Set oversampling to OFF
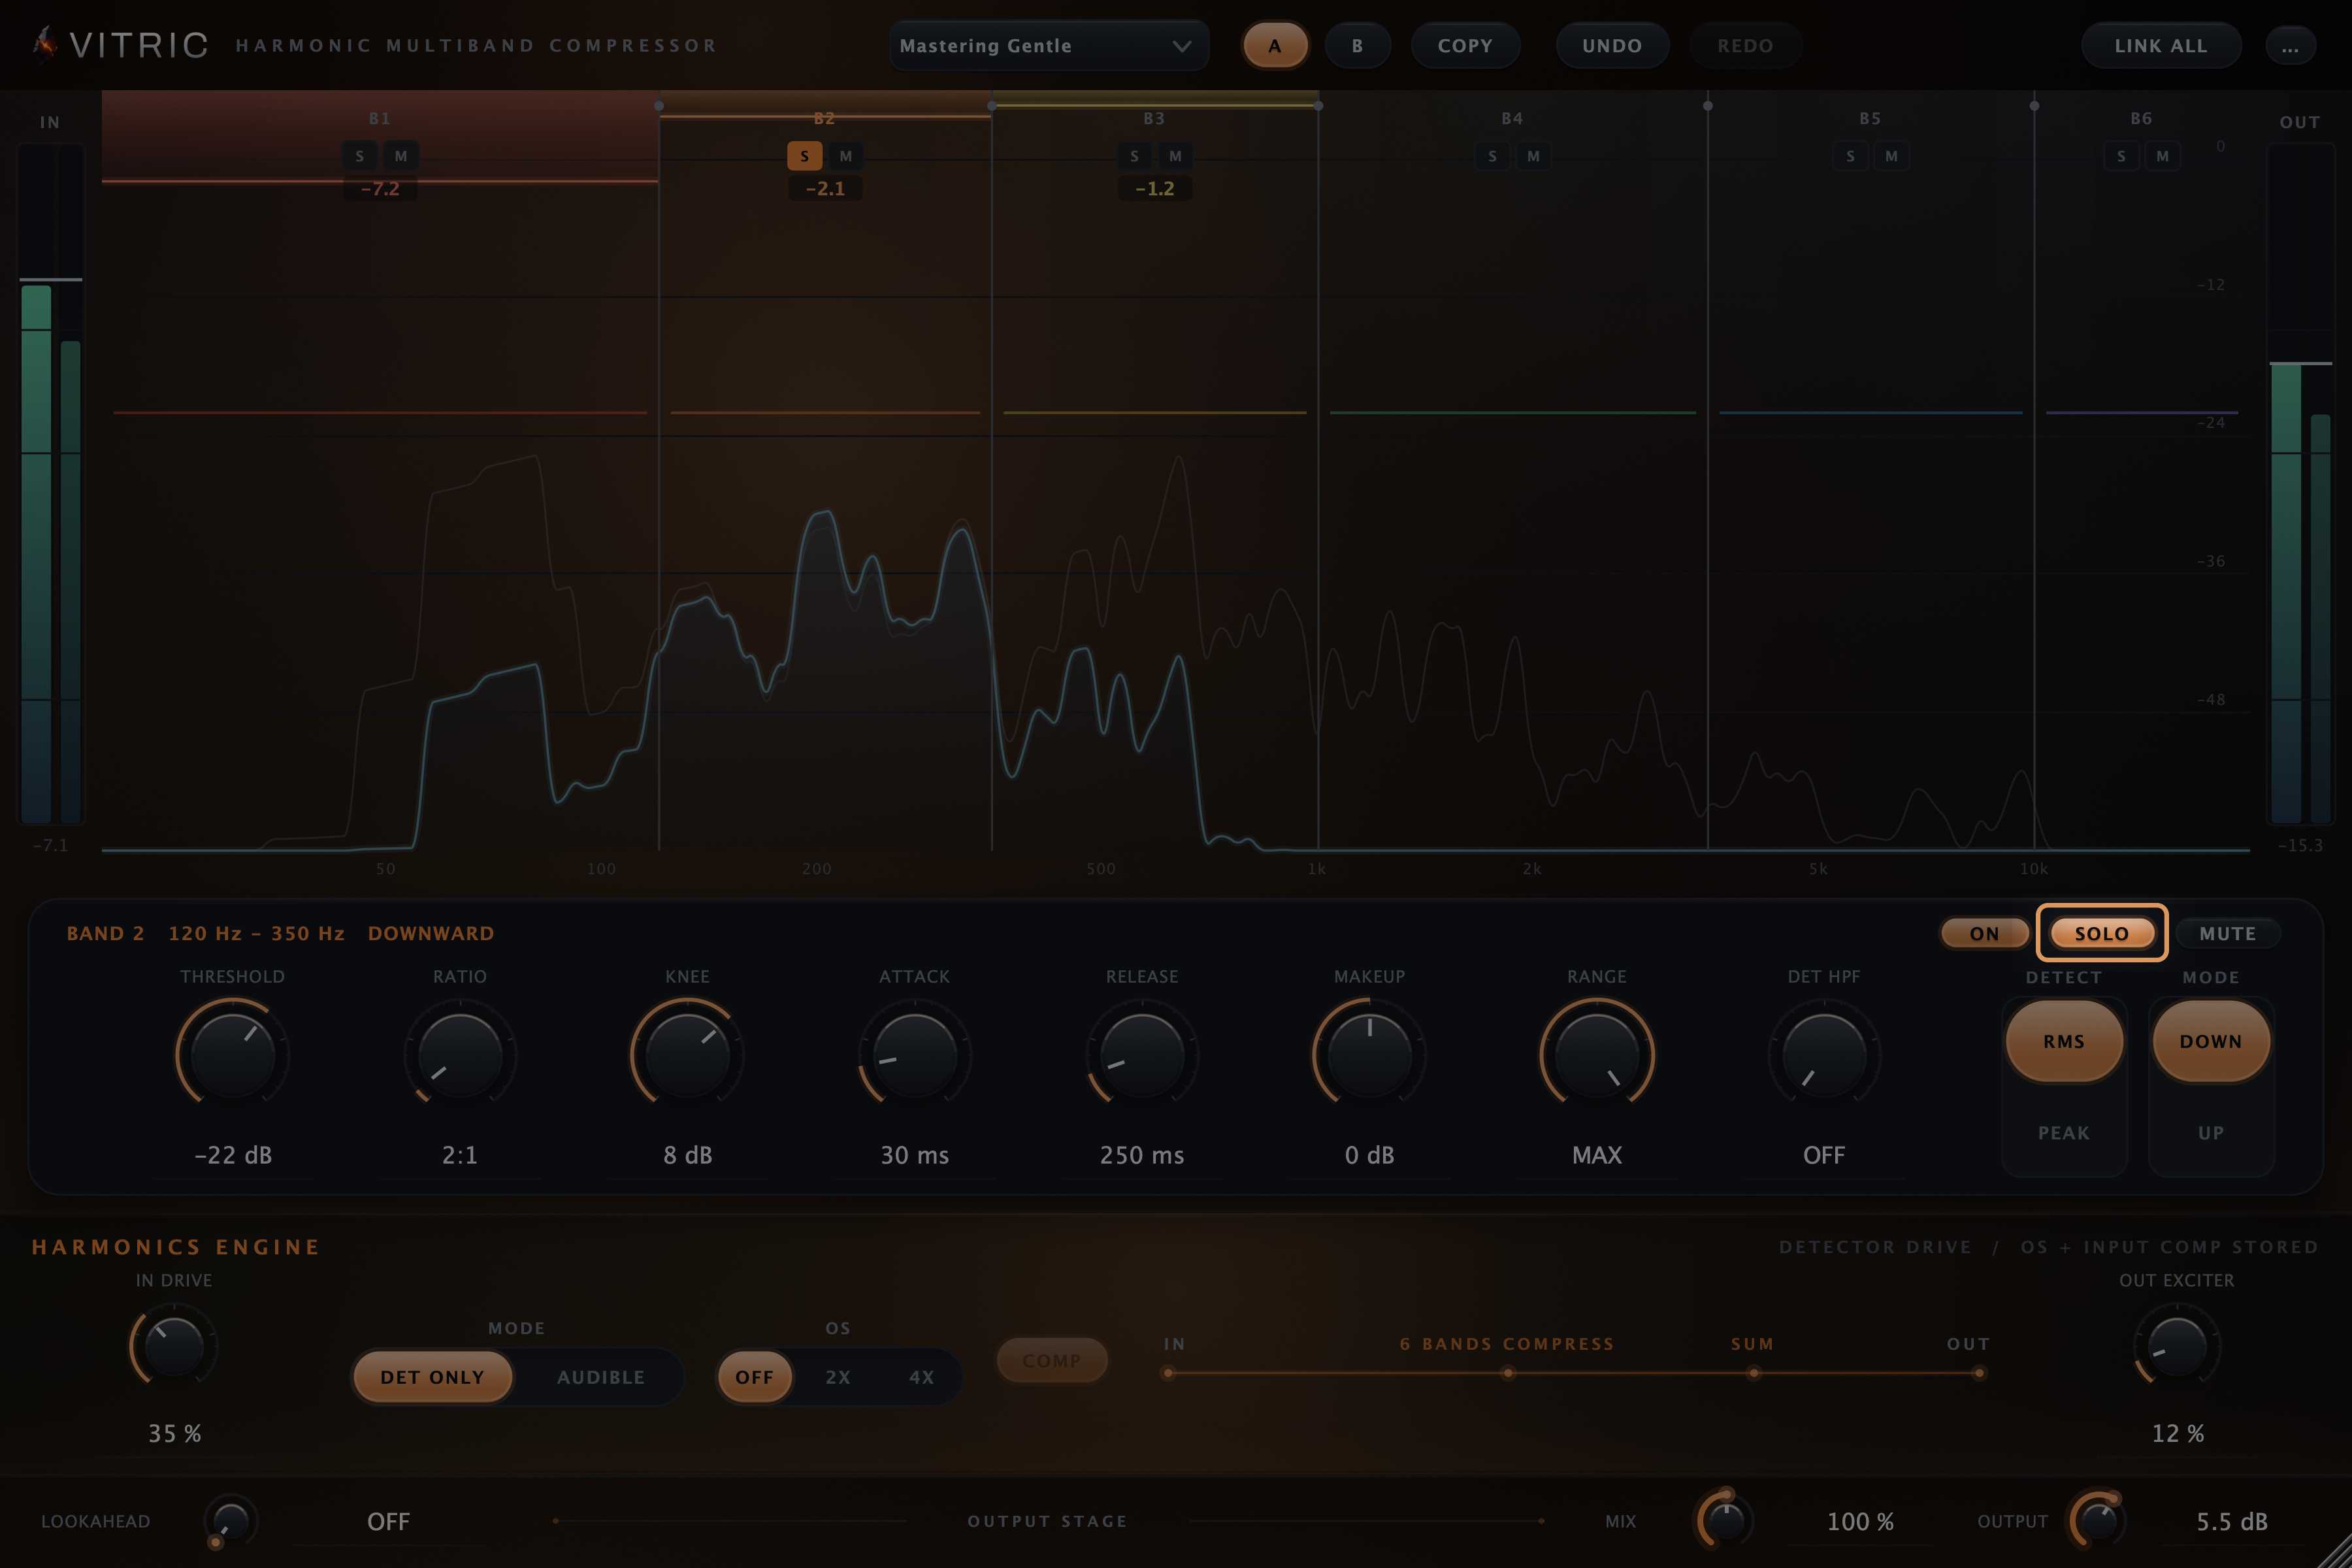2352x1568 pixels. tap(755, 1377)
